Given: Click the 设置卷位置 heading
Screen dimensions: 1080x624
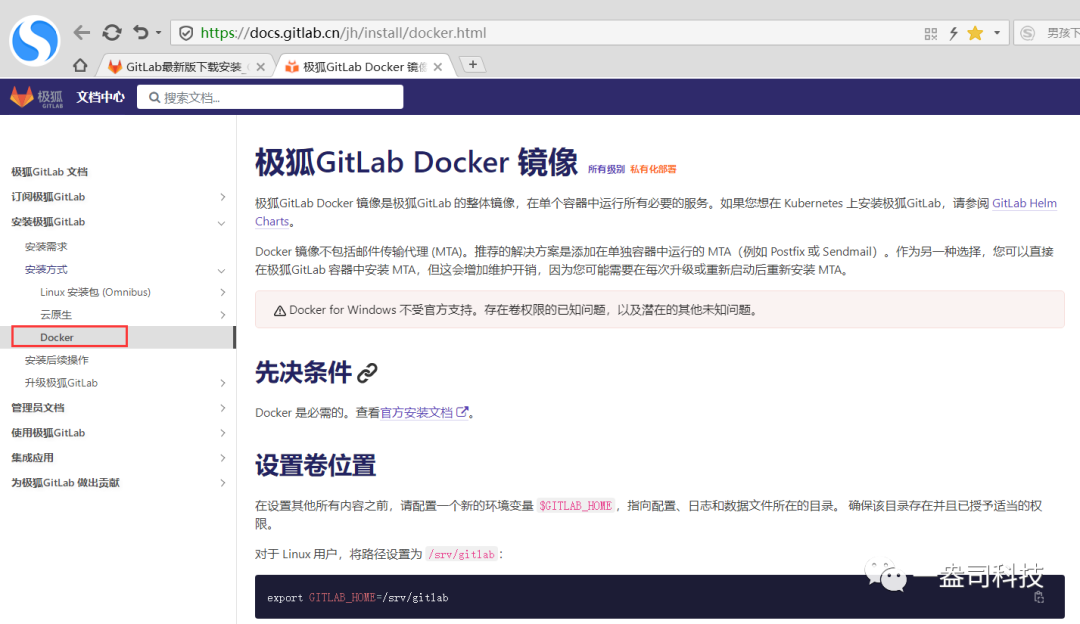Looking at the screenshot, I should tap(315, 466).
